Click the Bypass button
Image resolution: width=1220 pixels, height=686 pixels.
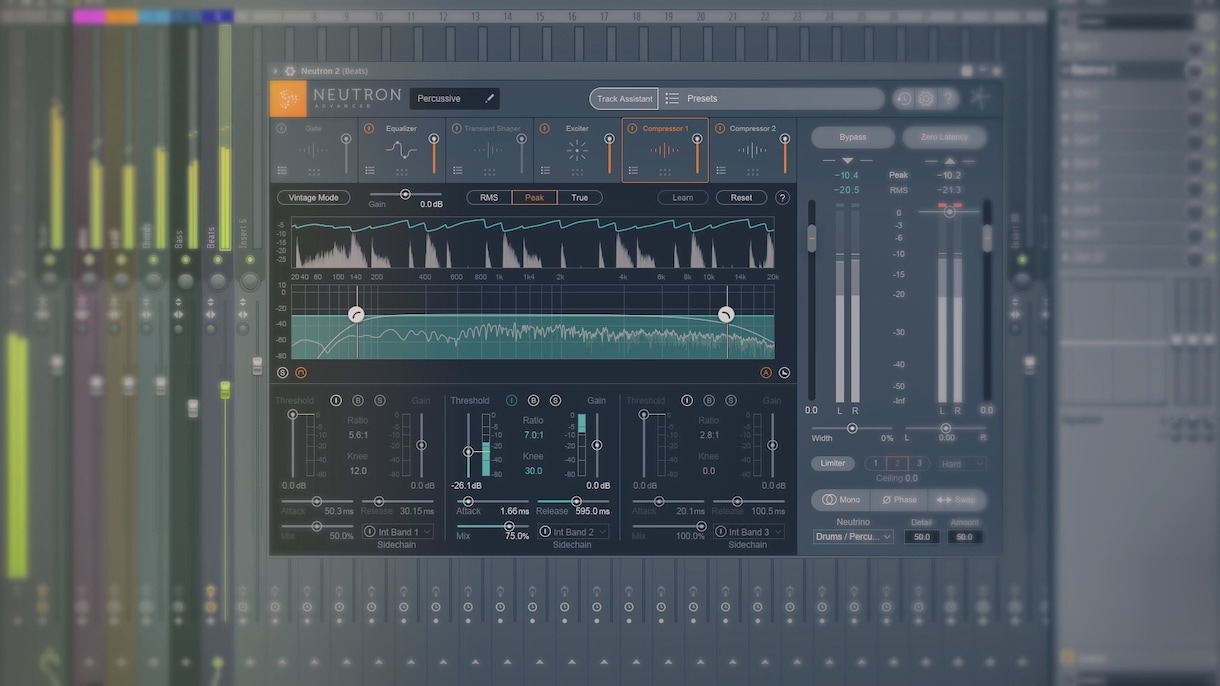pyautogui.click(x=853, y=137)
